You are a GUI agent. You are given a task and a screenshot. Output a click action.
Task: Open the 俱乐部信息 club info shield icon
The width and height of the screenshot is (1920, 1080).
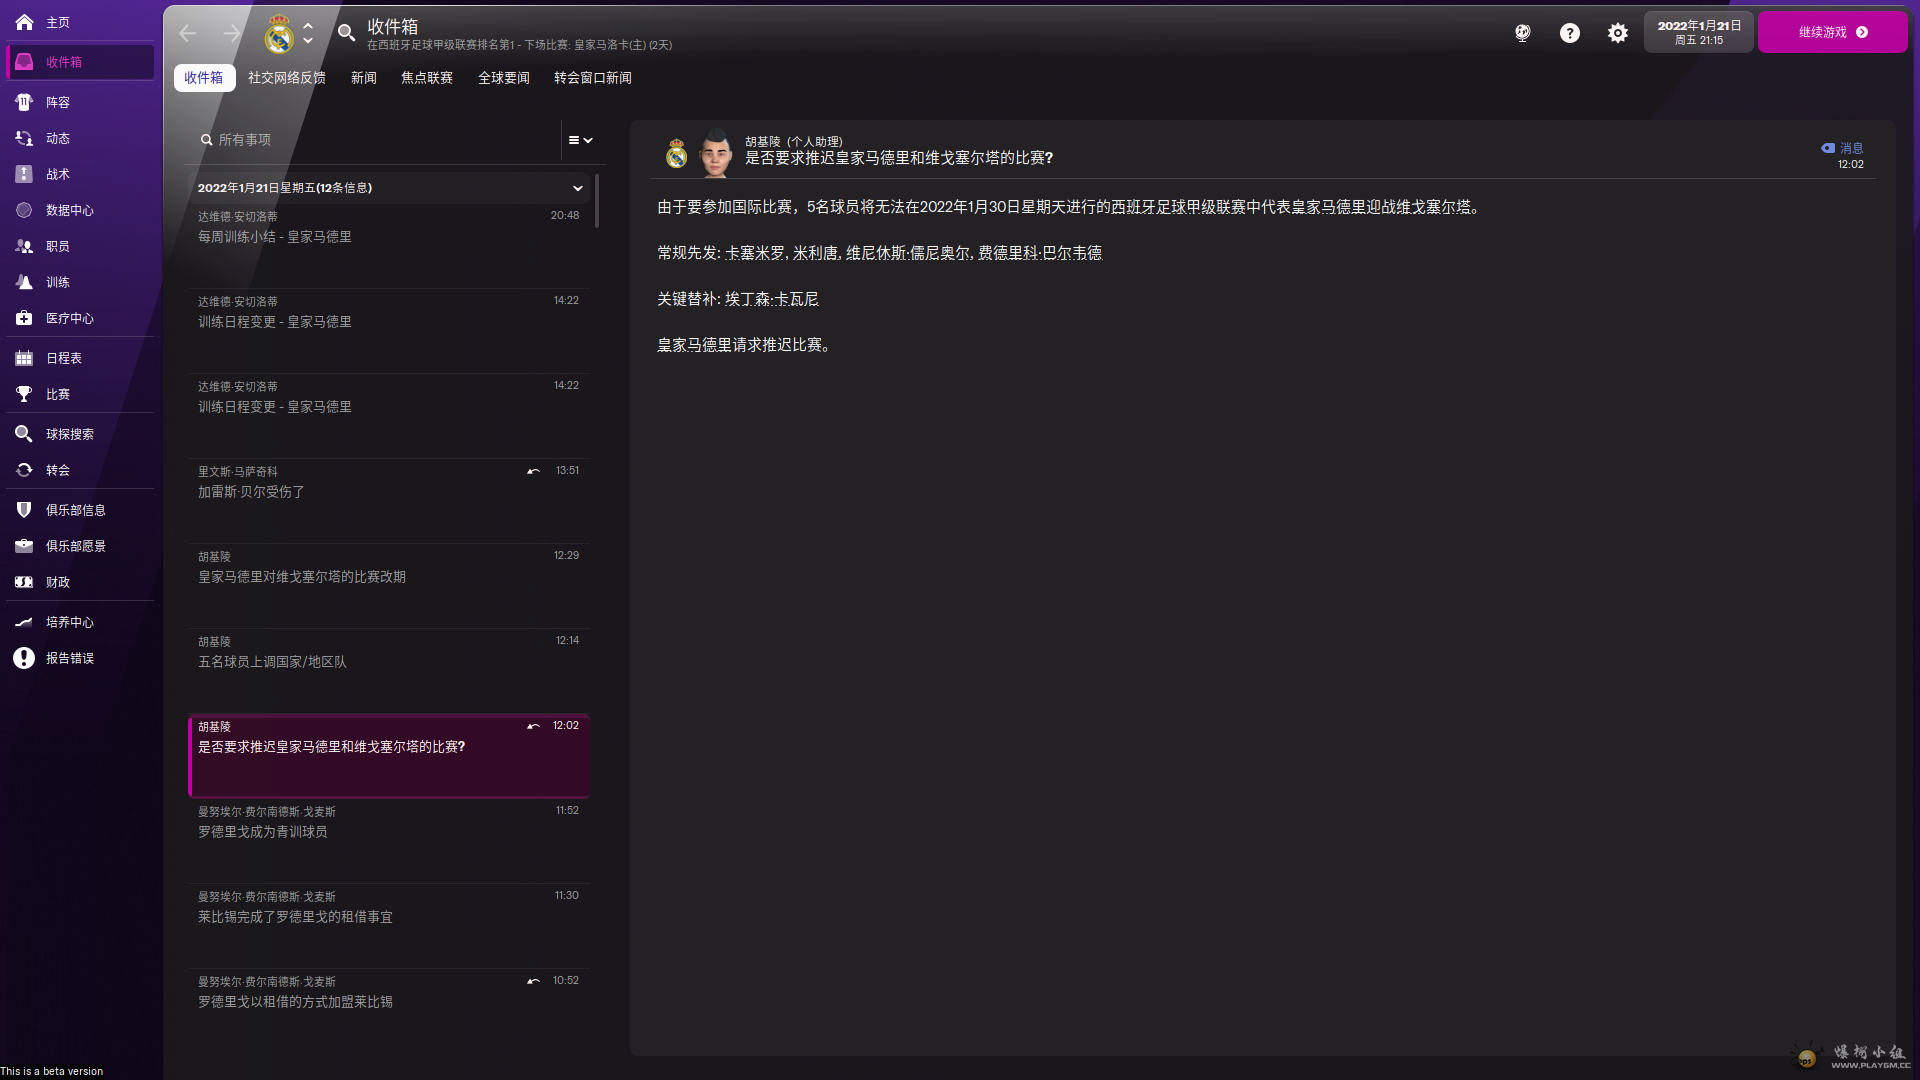pyautogui.click(x=24, y=510)
